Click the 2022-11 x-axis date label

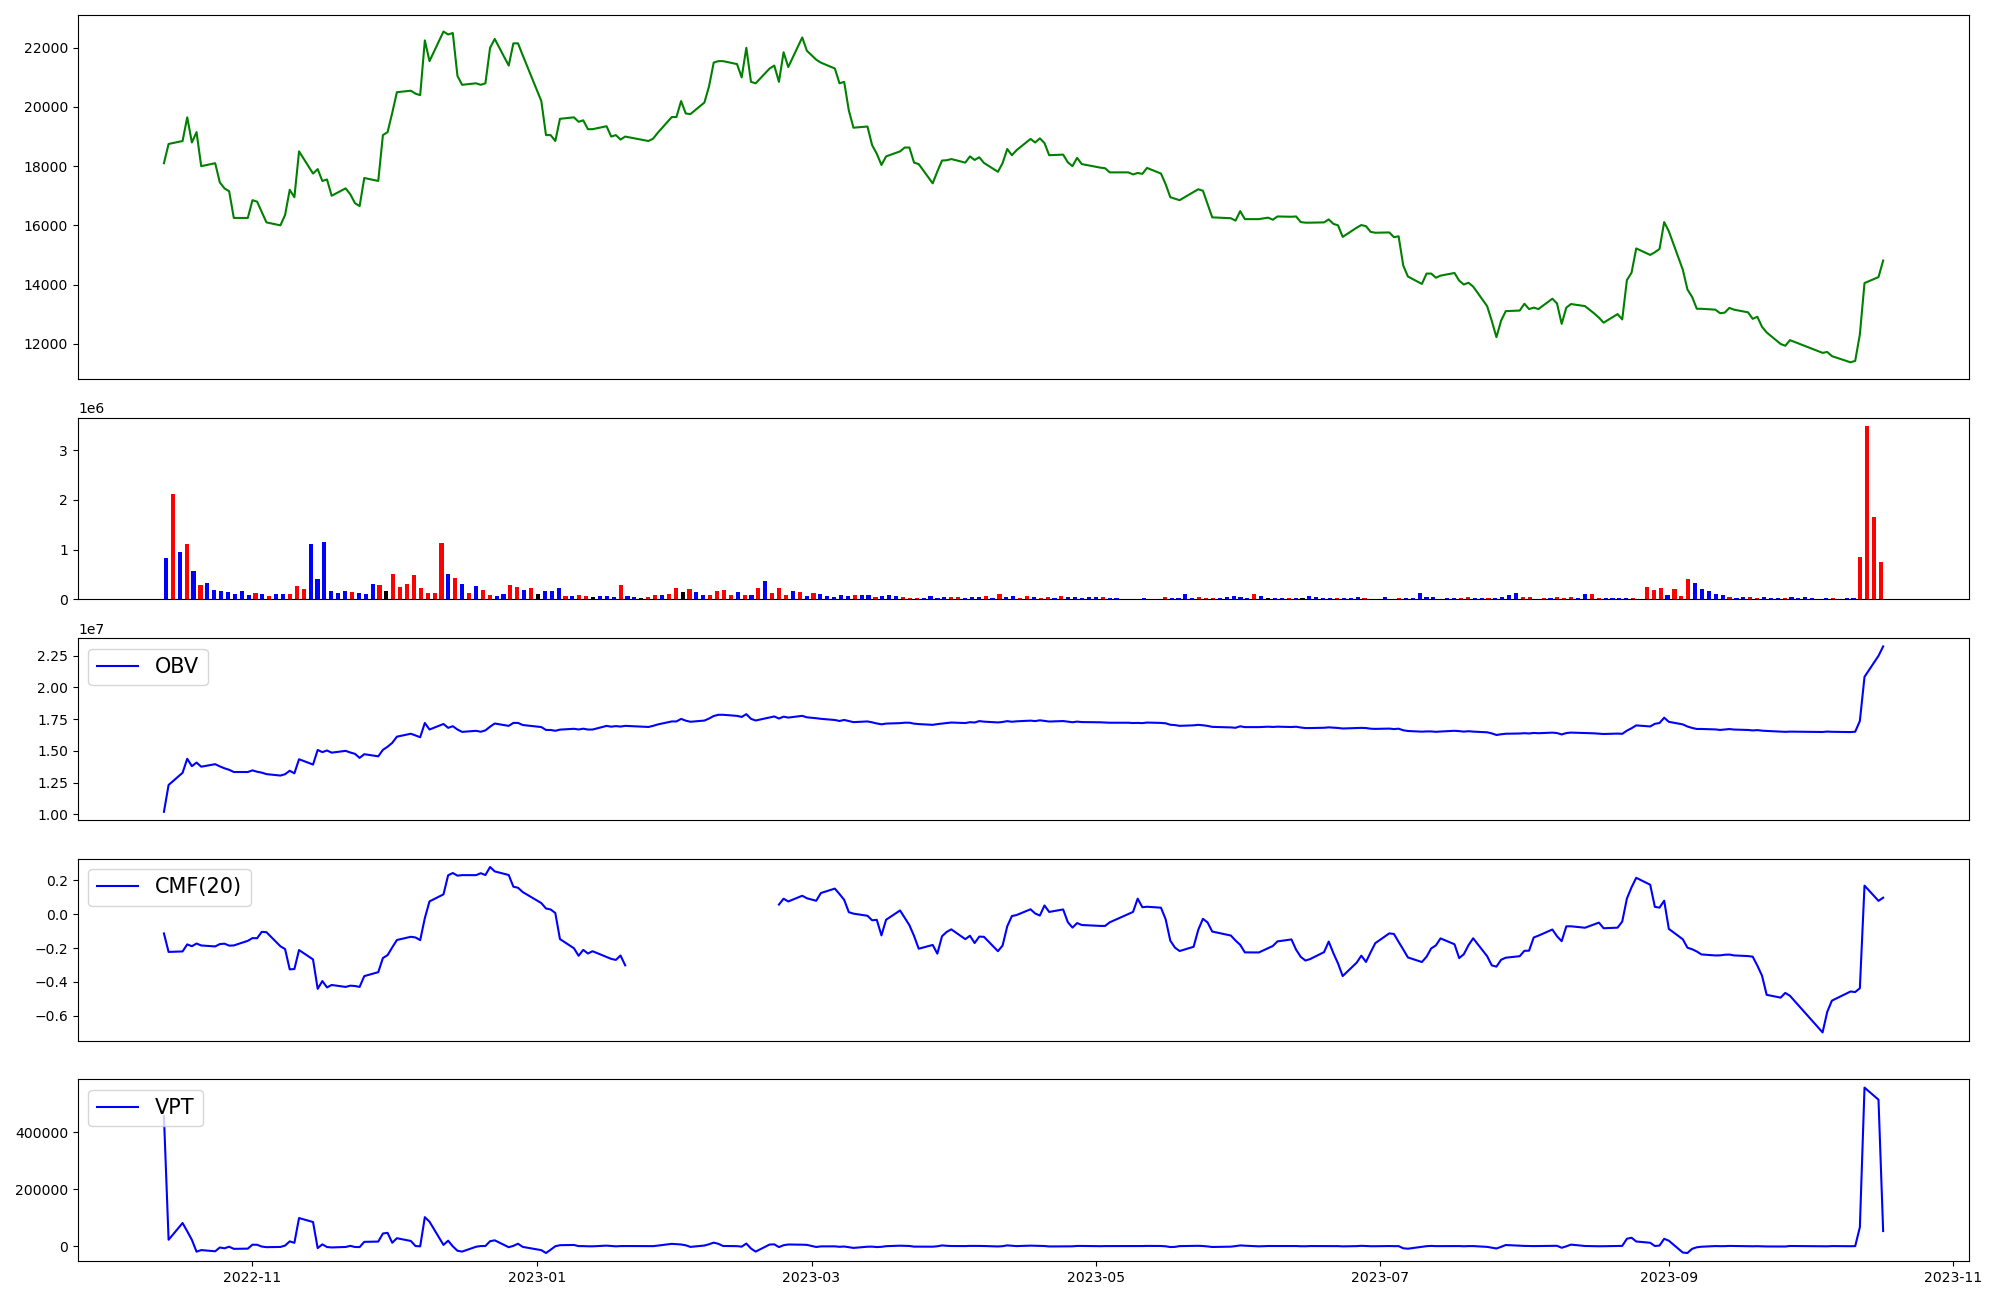click(252, 1277)
